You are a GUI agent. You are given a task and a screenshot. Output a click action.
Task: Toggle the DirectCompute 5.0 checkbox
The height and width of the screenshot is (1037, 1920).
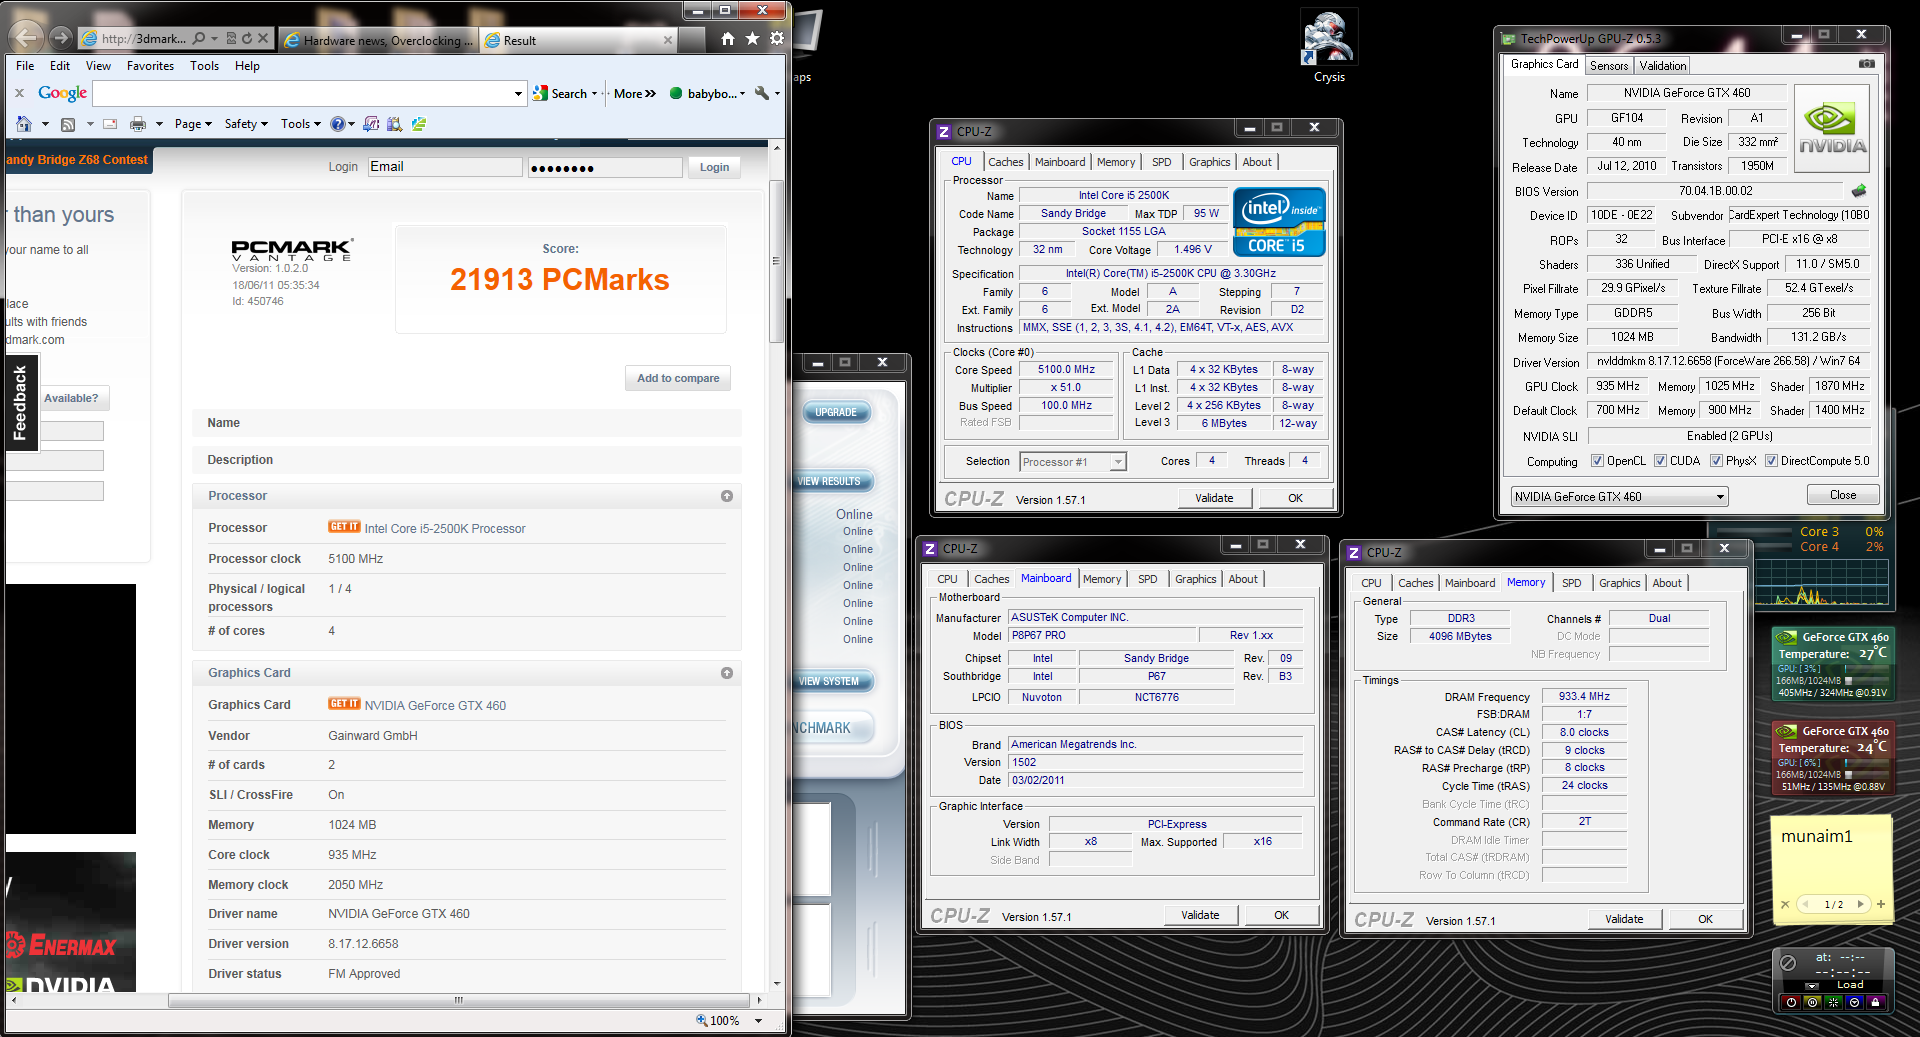tap(1771, 461)
